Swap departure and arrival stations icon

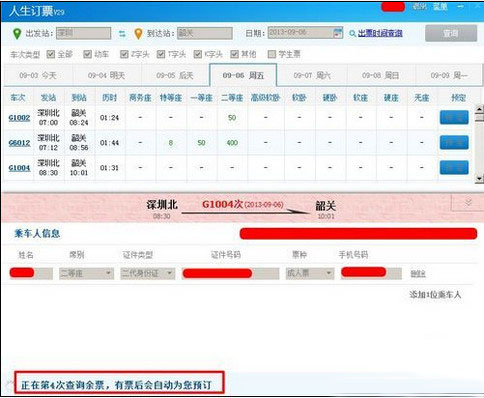point(122,33)
